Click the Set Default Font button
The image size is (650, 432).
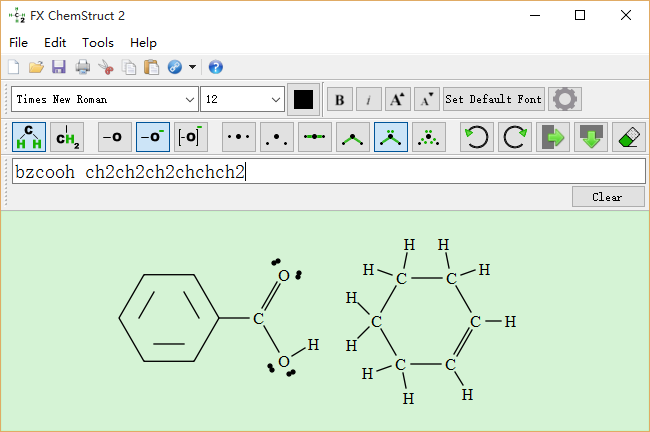(x=493, y=99)
